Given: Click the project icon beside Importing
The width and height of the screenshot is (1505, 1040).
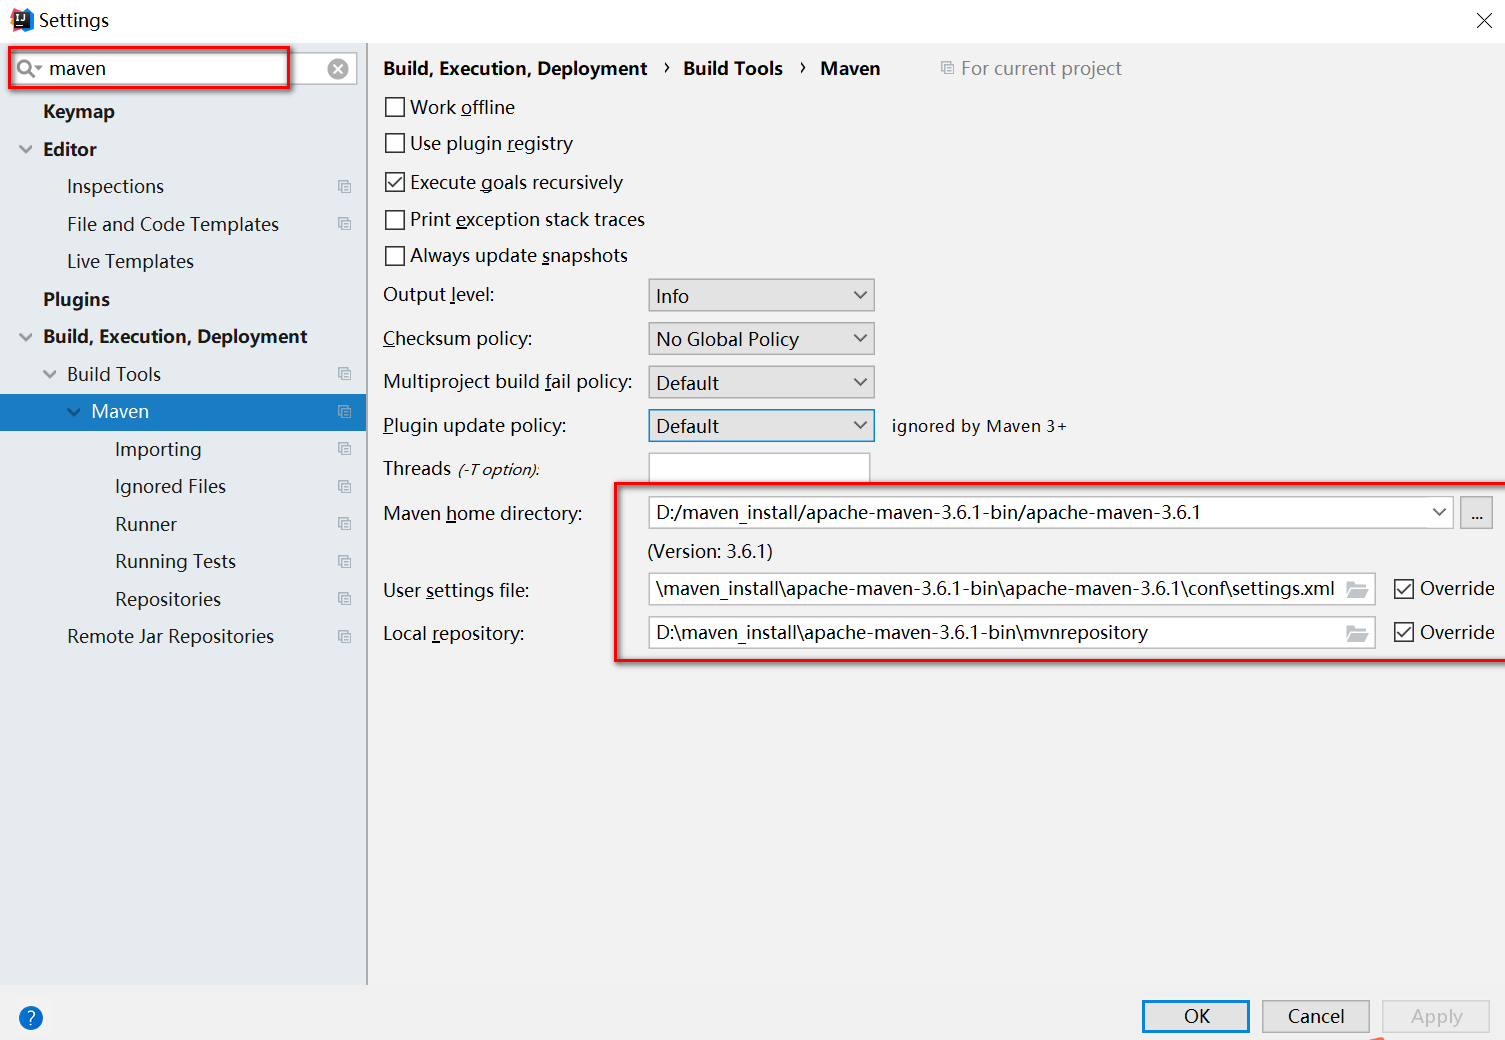Looking at the screenshot, I should pyautogui.click(x=345, y=449).
